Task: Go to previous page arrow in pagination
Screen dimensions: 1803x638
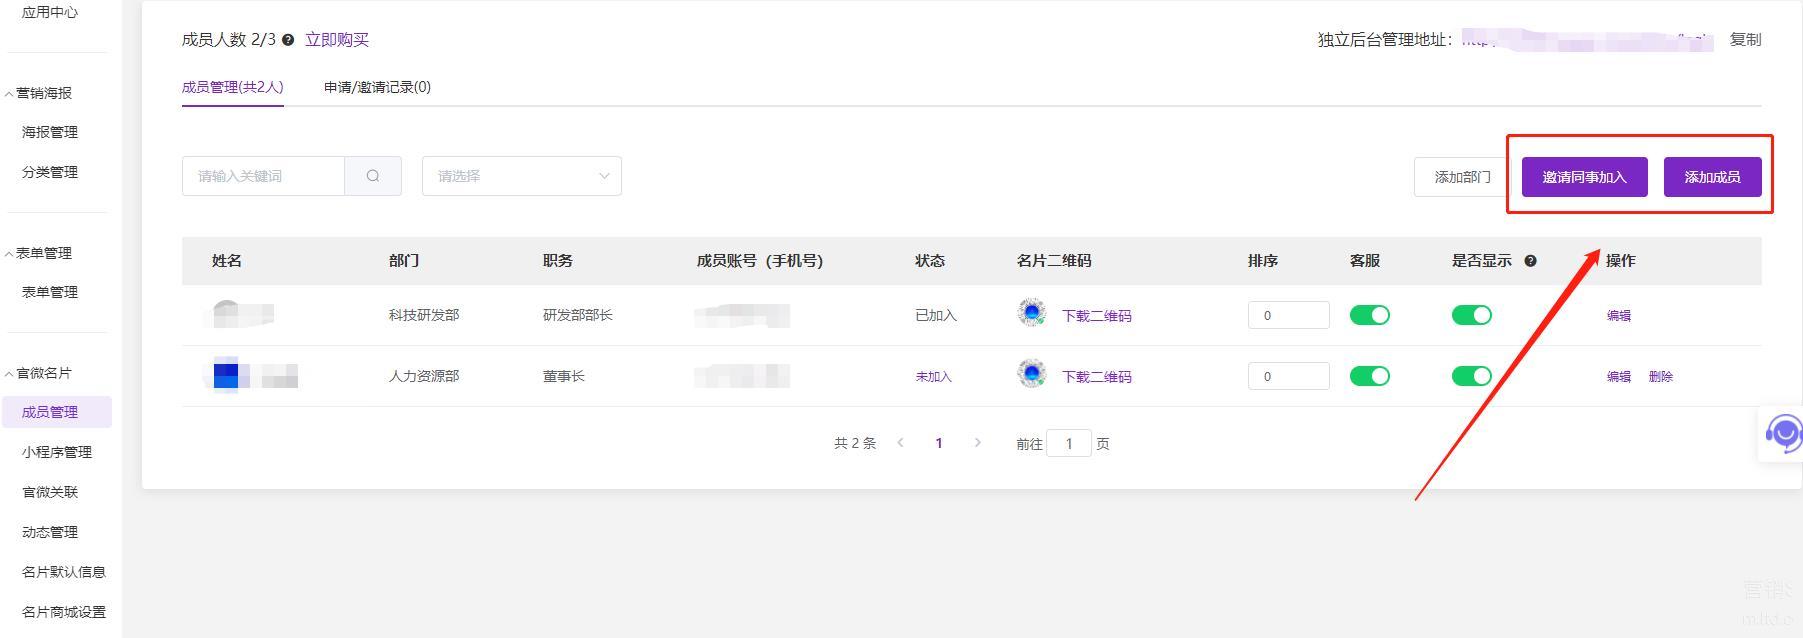Action: (900, 443)
